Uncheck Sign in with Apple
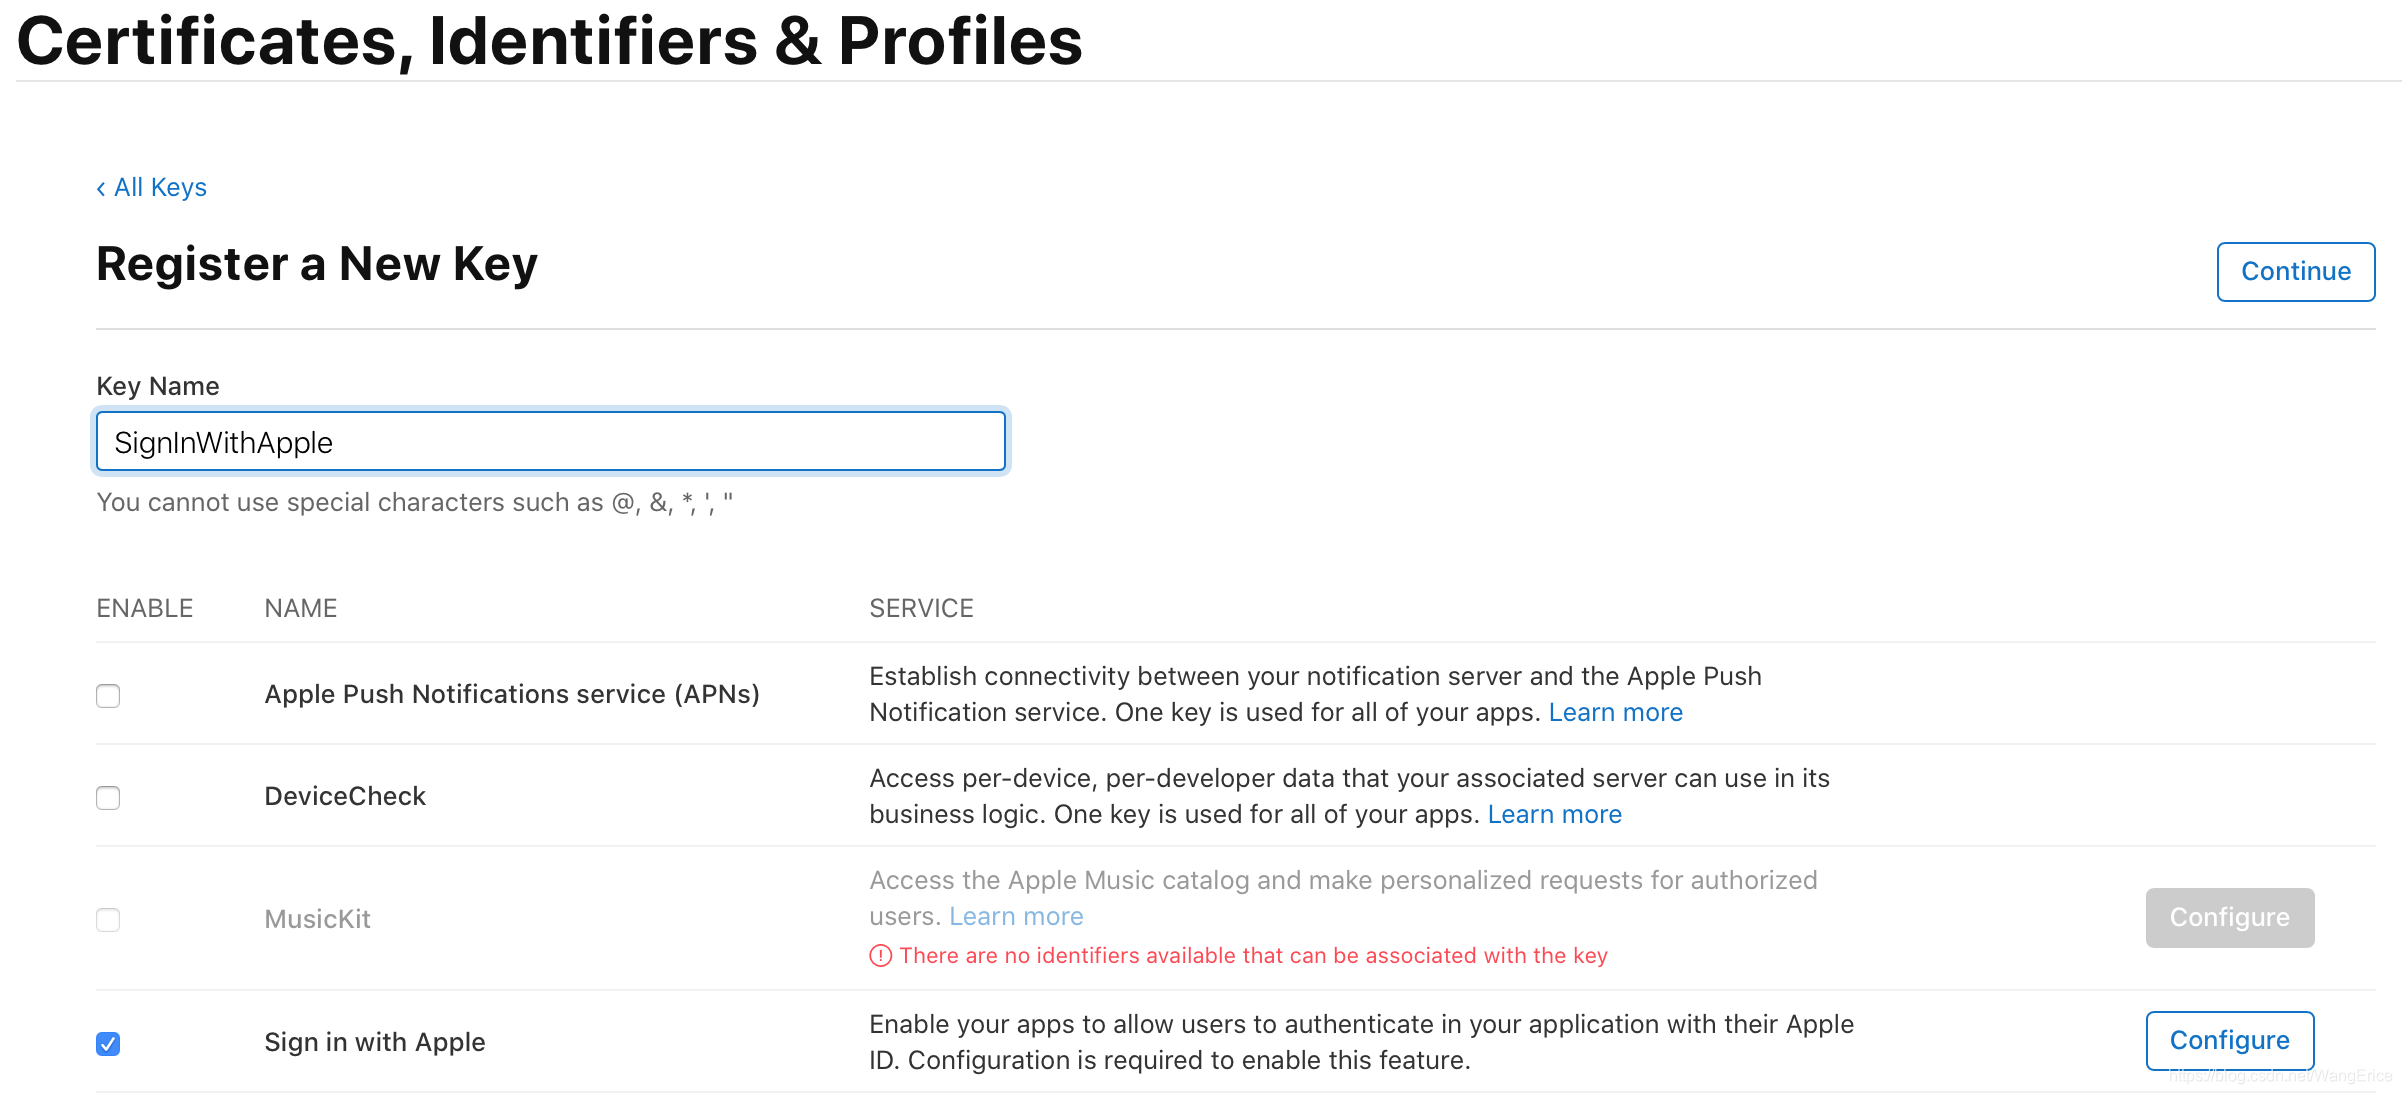 point(108,1043)
